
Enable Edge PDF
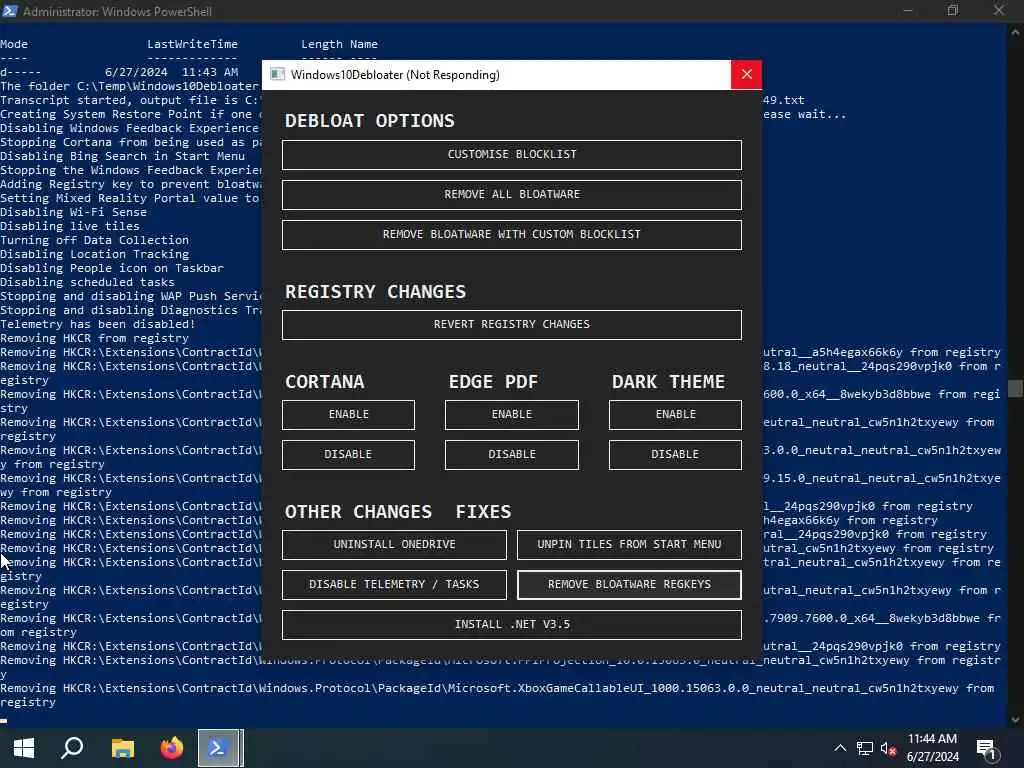coord(511,415)
